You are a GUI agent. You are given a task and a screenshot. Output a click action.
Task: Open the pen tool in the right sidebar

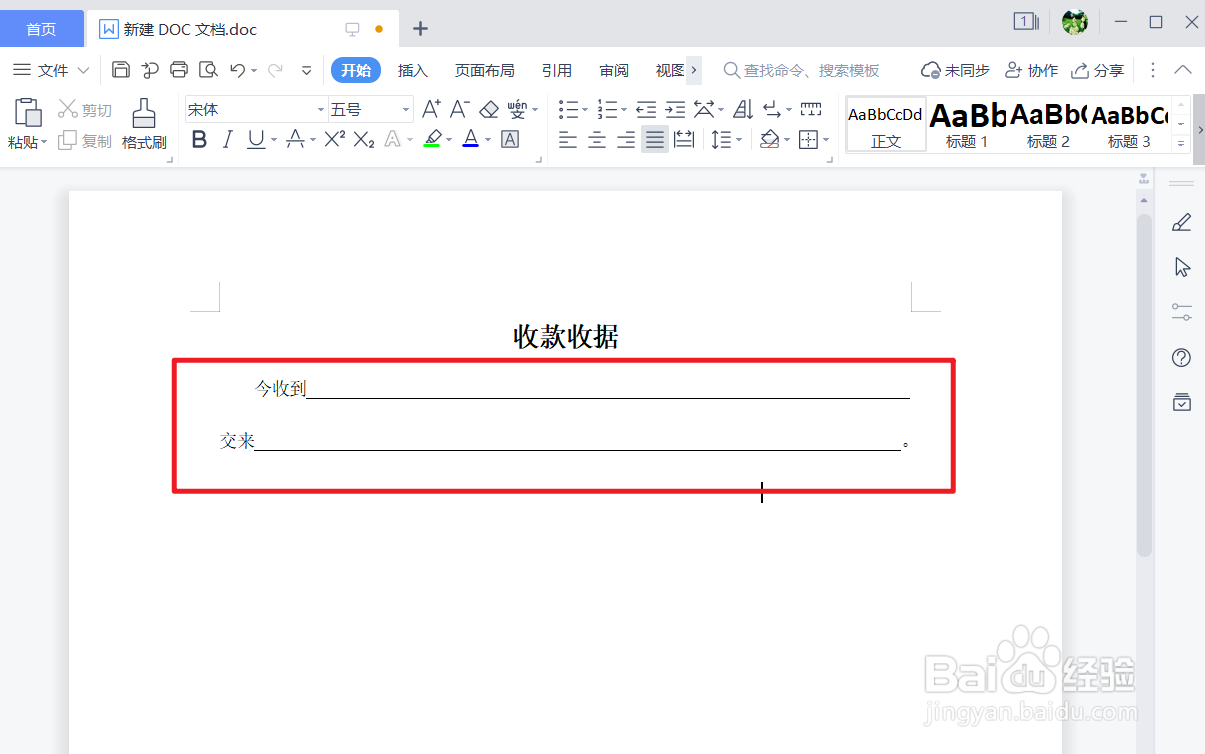1182,222
